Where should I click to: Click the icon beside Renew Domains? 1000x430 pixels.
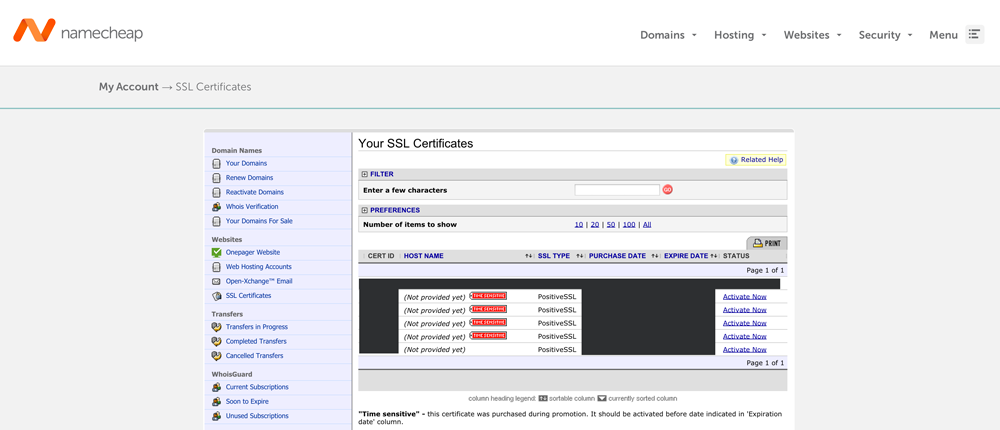click(x=216, y=178)
